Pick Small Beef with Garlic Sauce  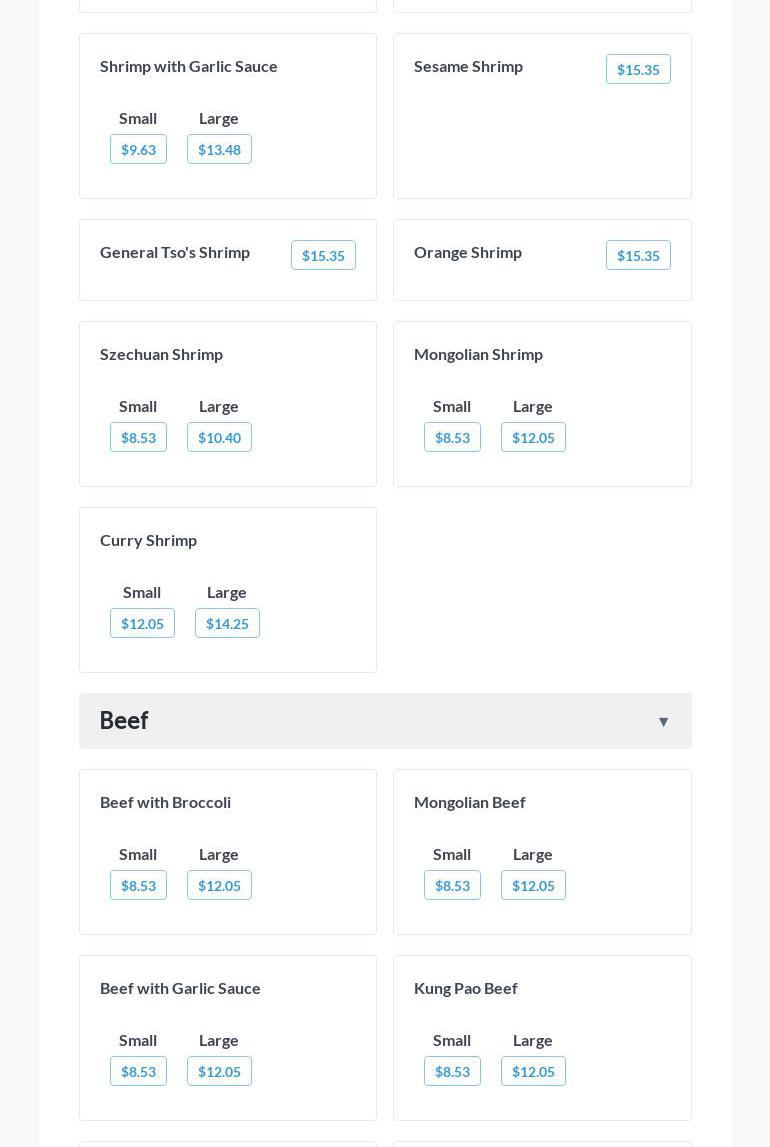pyautogui.click(x=138, y=1072)
